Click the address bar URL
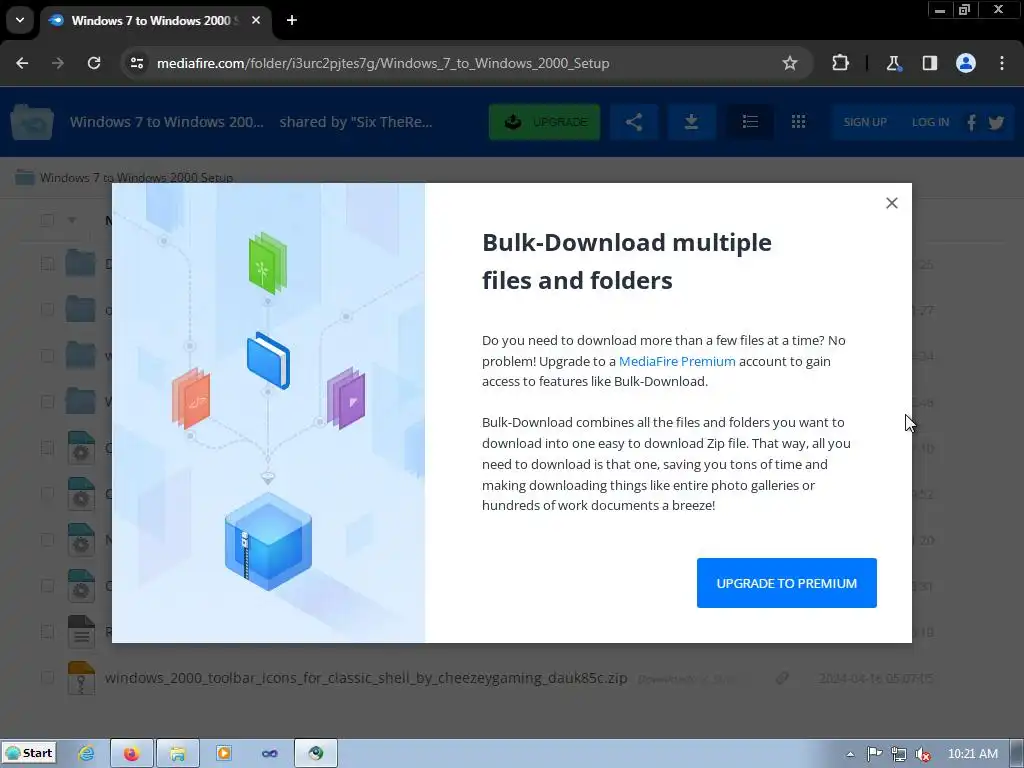Image resolution: width=1024 pixels, height=768 pixels. pos(383,63)
